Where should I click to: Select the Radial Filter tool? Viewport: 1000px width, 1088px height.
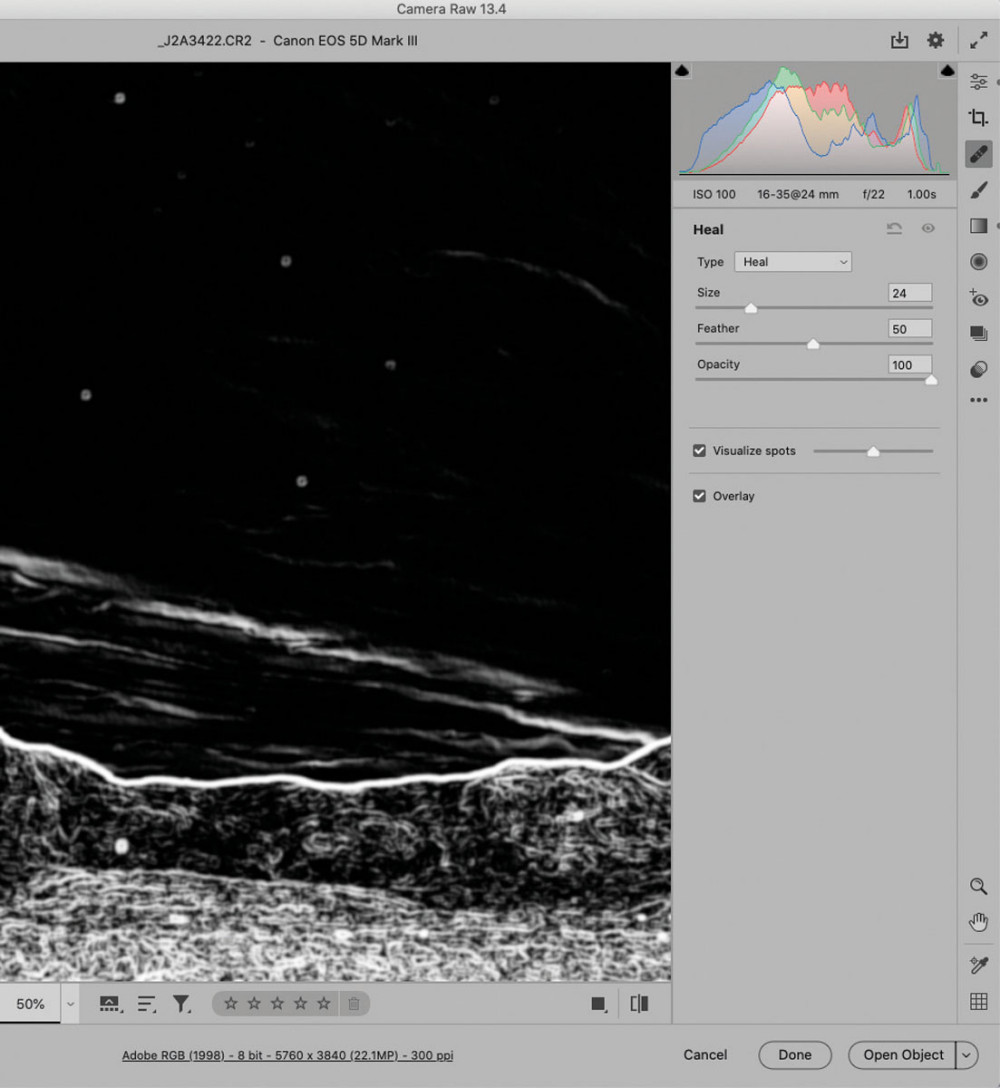[978, 262]
